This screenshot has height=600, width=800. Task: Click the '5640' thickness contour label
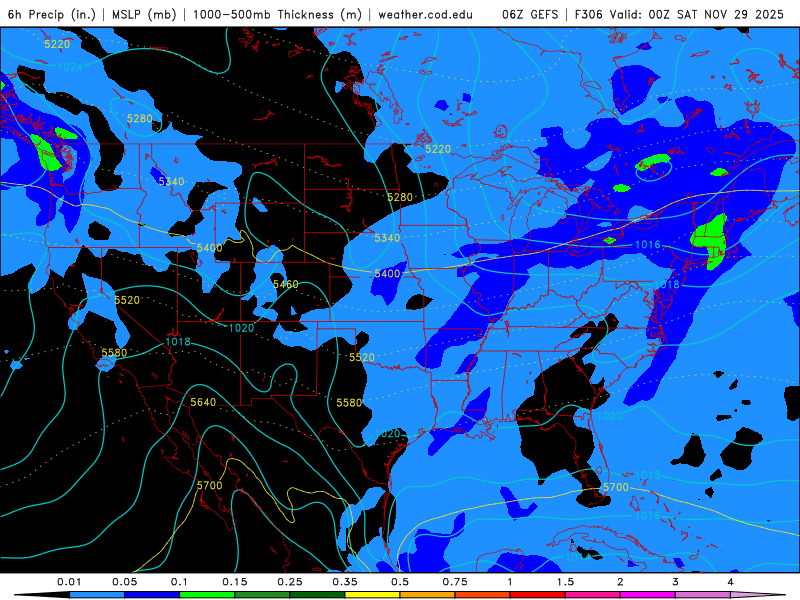click(x=203, y=403)
